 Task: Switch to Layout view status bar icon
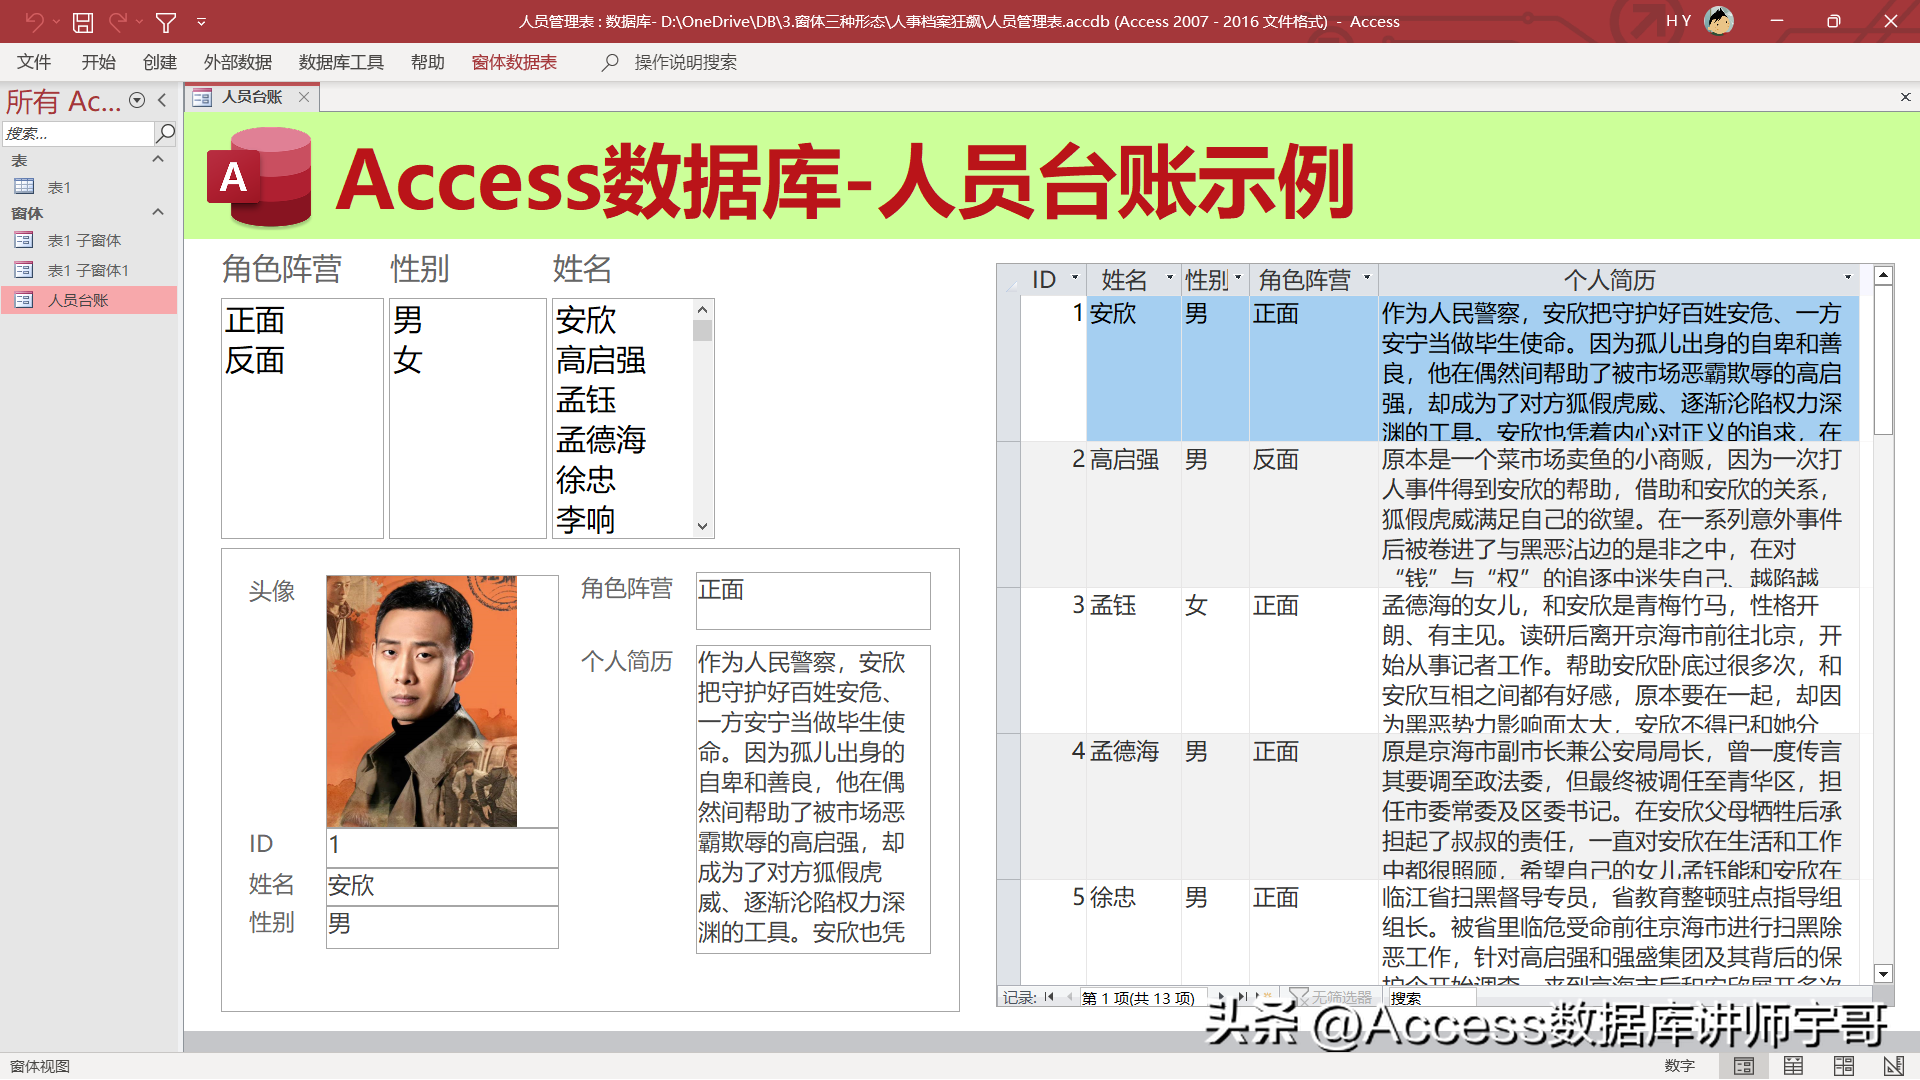point(1844,1066)
